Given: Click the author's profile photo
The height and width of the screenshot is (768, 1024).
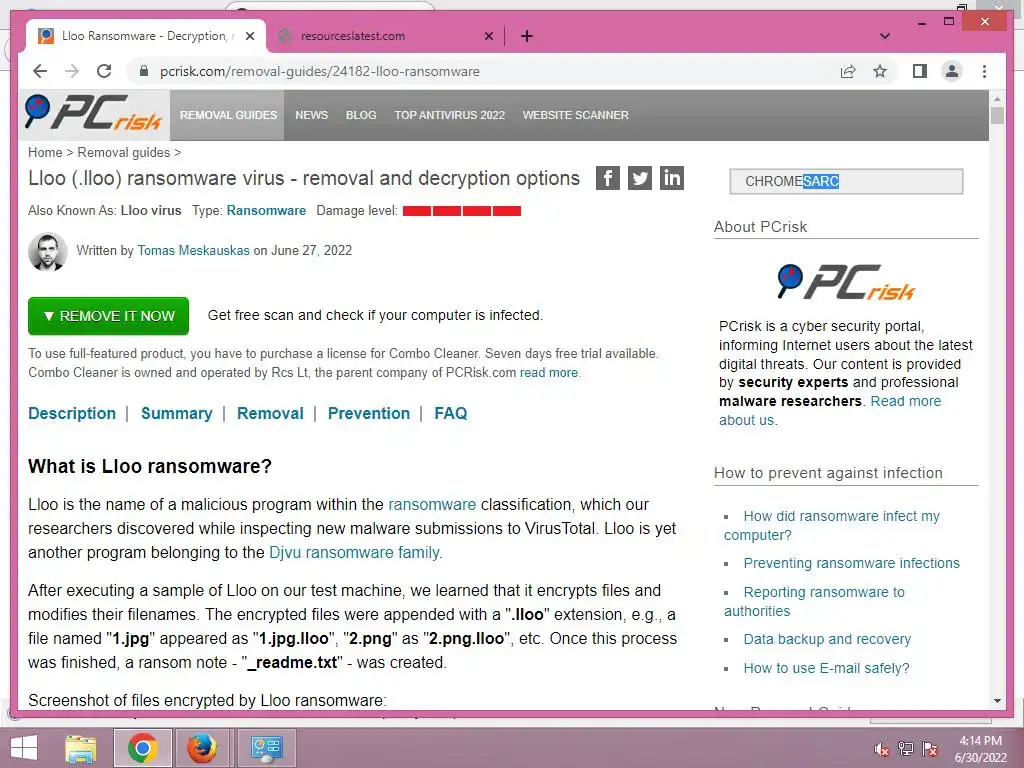Looking at the screenshot, I should (48, 251).
